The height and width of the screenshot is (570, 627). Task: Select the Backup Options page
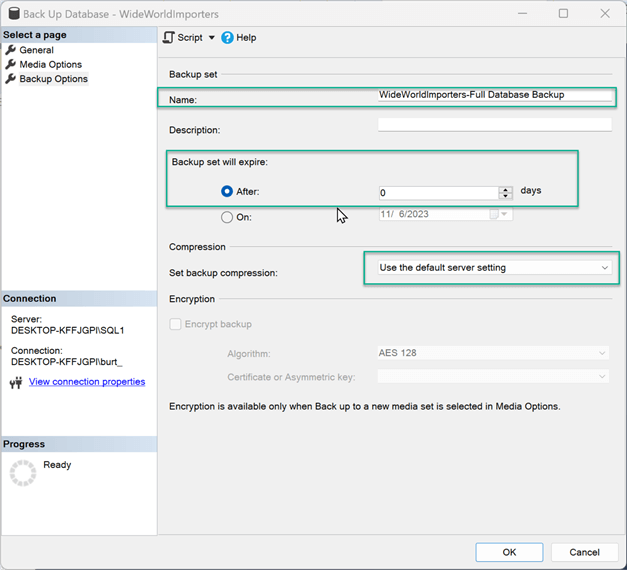tap(54, 79)
